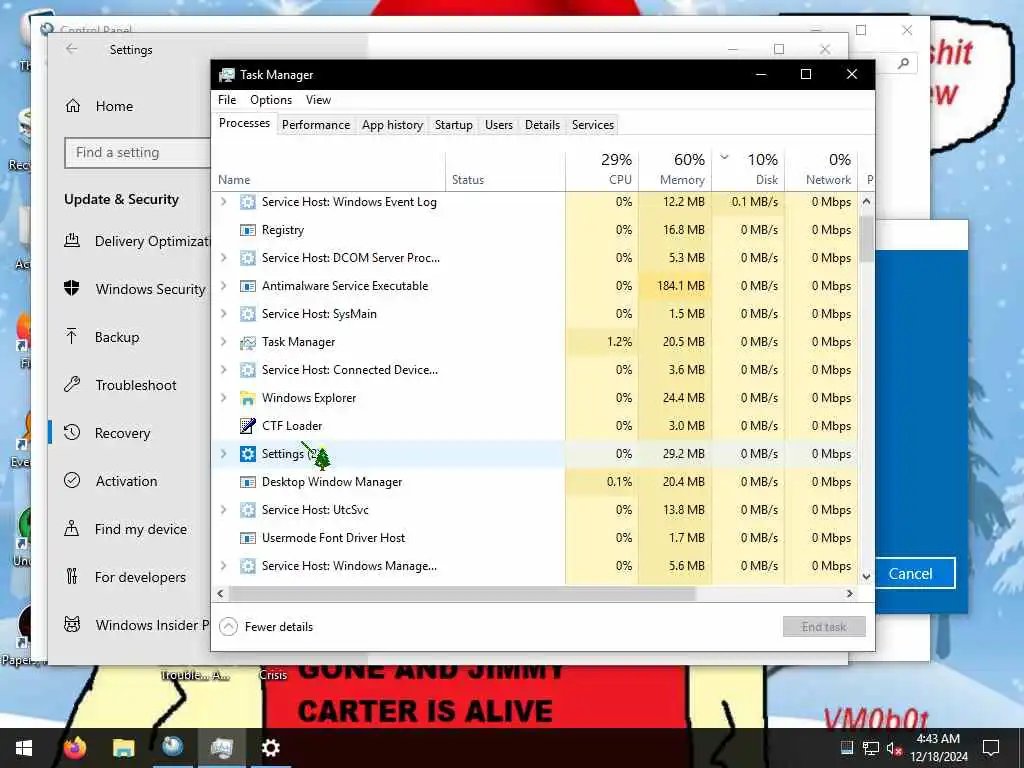Click the Service Host: SysMain gear icon
The width and height of the screenshot is (1024, 768).
tap(248, 314)
